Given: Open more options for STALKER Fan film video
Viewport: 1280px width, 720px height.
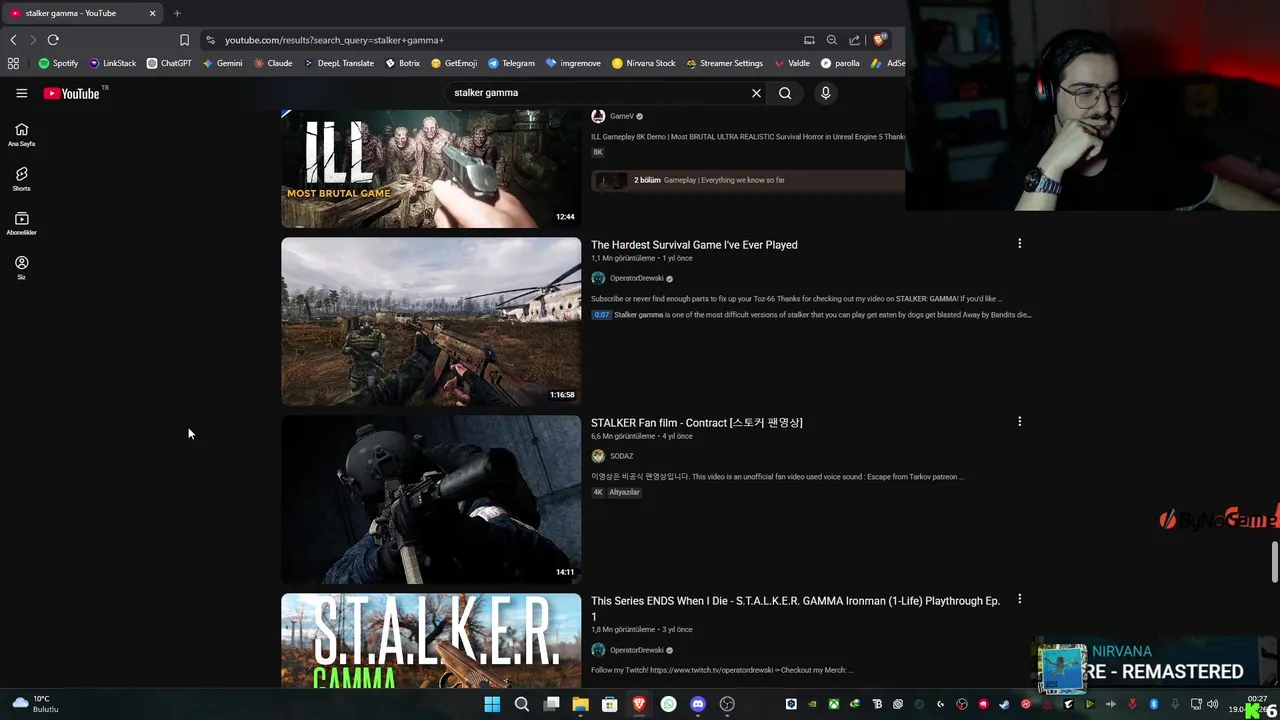Looking at the screenshot, I should [1019, 422].
